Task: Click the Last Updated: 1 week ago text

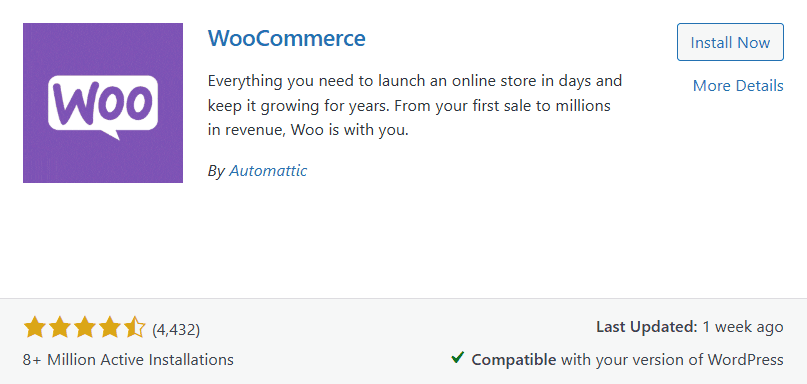Action: click(x=690, y=327)
